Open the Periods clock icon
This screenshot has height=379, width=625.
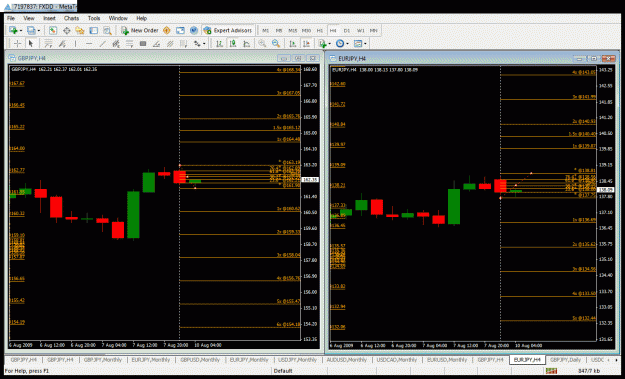[340, 43]
